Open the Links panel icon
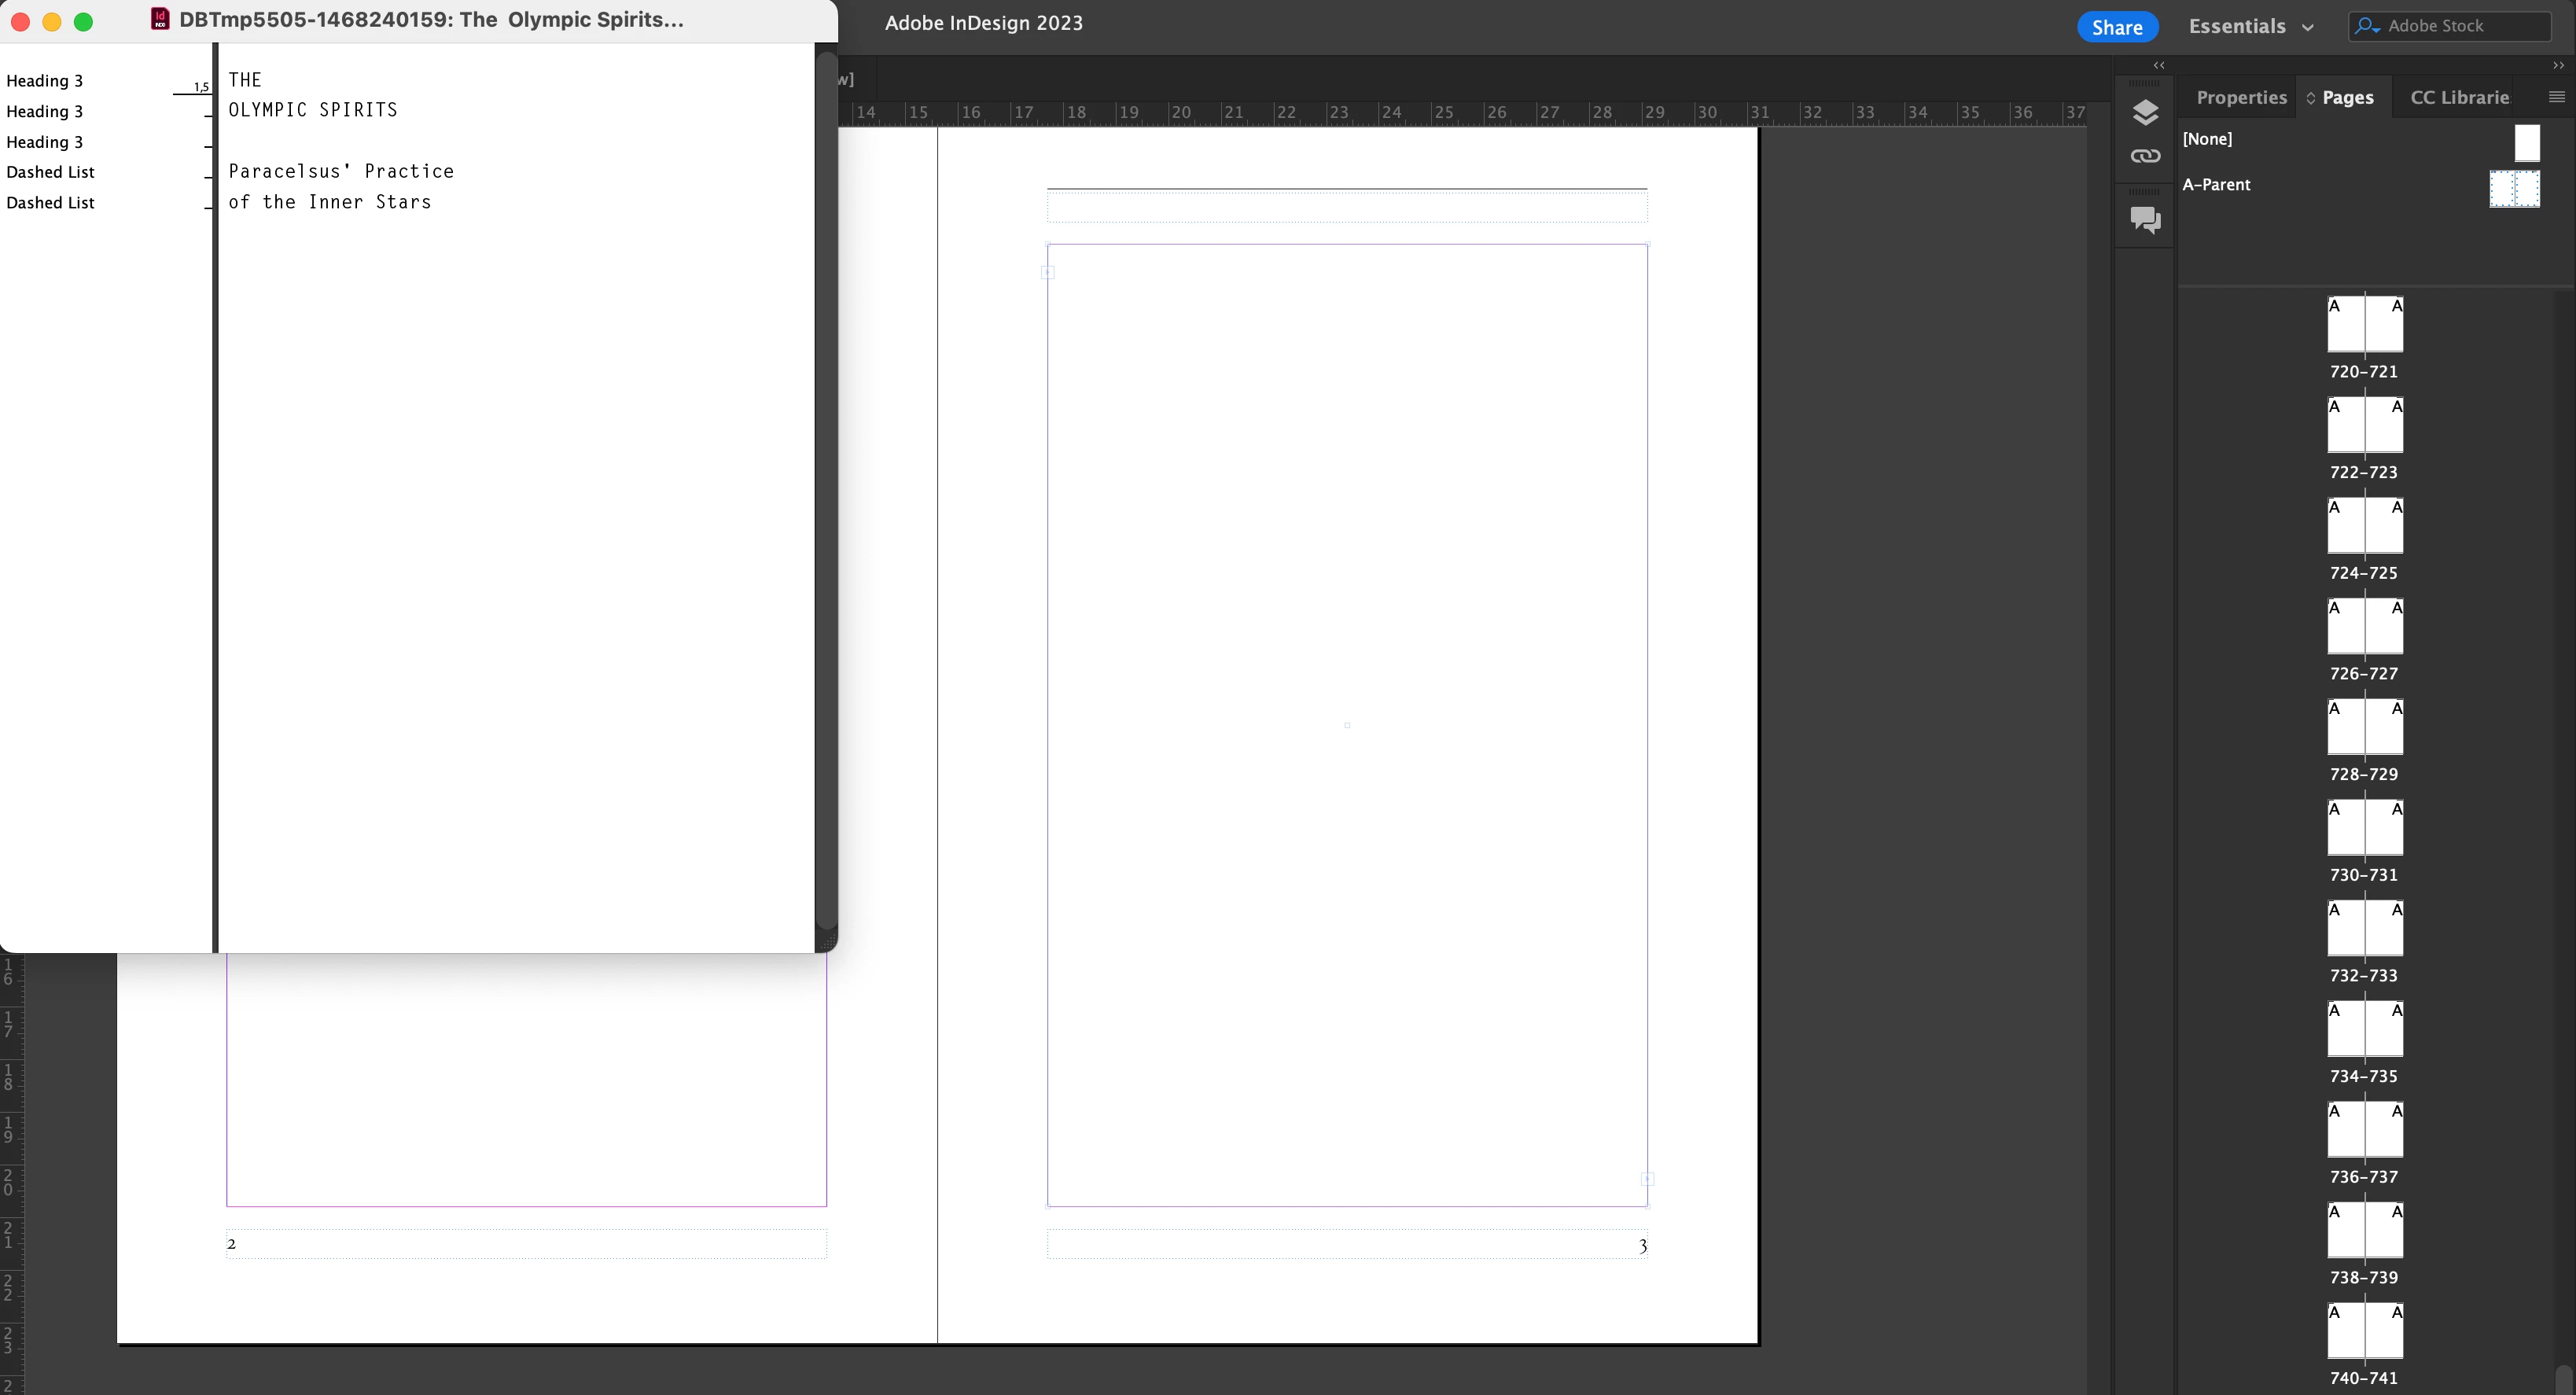Image resolution: width=2576 pixels, height=1395 pixels. point(2145,156)
